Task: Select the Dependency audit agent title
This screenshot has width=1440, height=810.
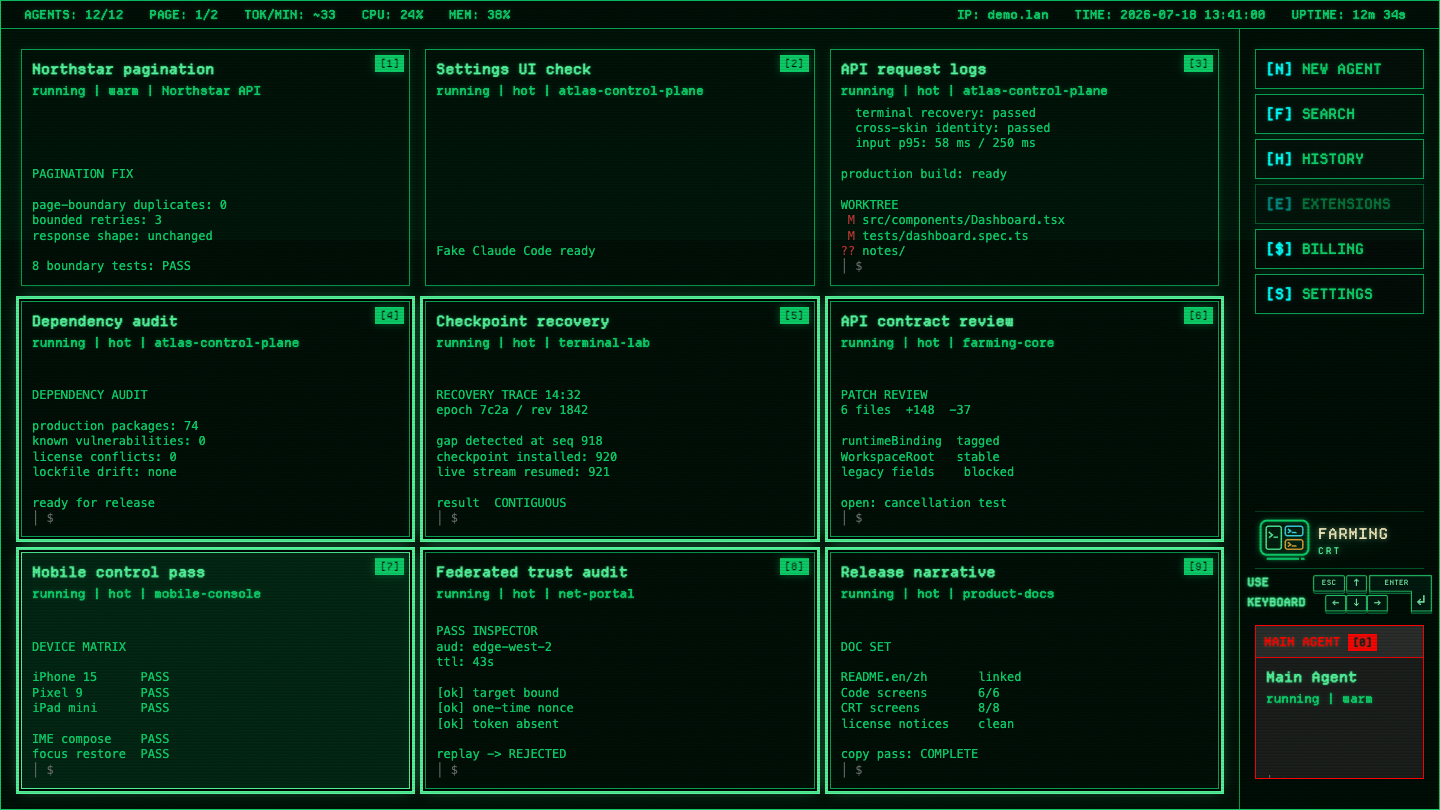Action: pyautogui.click(x=105, y=321)
